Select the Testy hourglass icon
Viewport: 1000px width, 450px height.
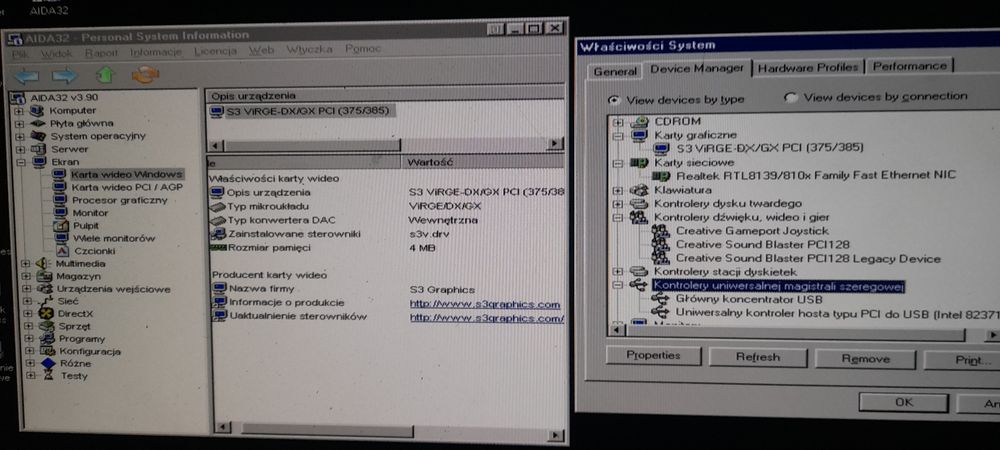tap(48, 376)
